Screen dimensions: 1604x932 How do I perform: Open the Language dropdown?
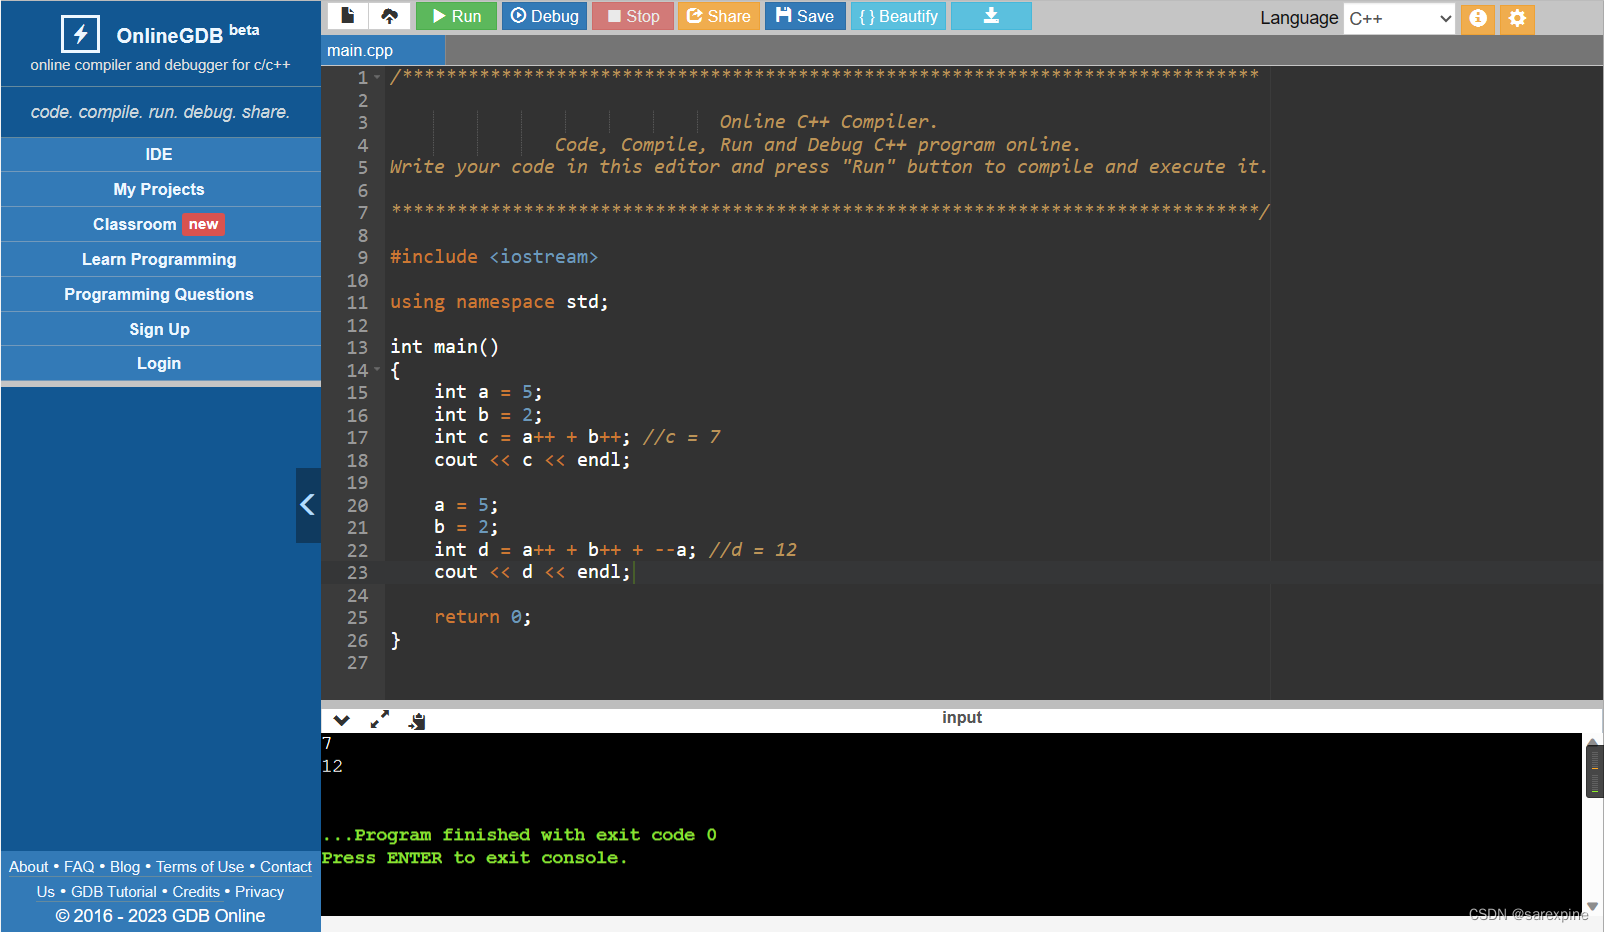point(1398,18)
